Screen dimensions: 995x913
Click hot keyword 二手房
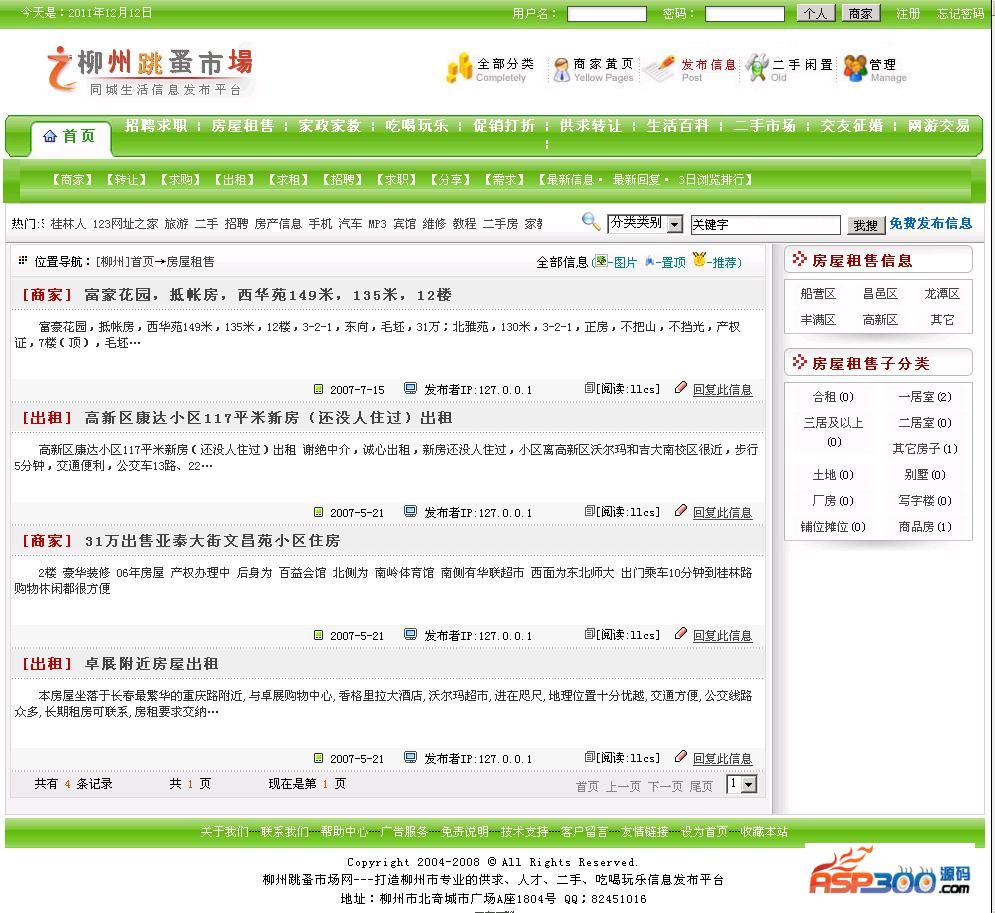(500, 223)
